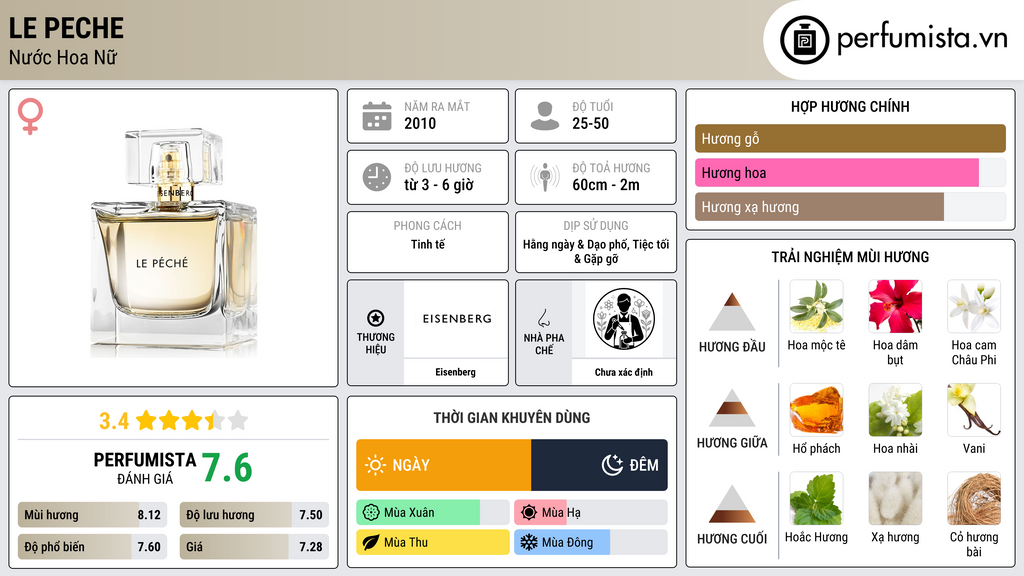
Task: Click the nose icon above Nhà pha chế
Action: point(543,318)
